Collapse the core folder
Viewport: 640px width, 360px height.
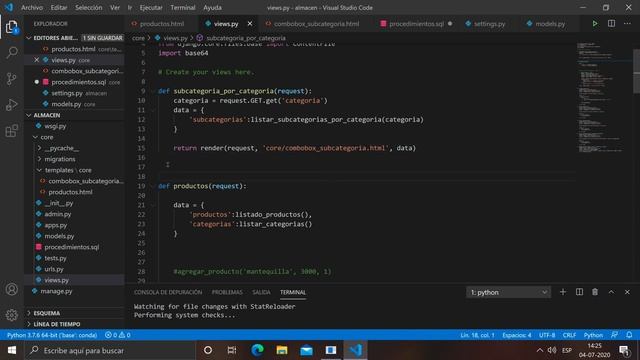click(x=75, y=137)
